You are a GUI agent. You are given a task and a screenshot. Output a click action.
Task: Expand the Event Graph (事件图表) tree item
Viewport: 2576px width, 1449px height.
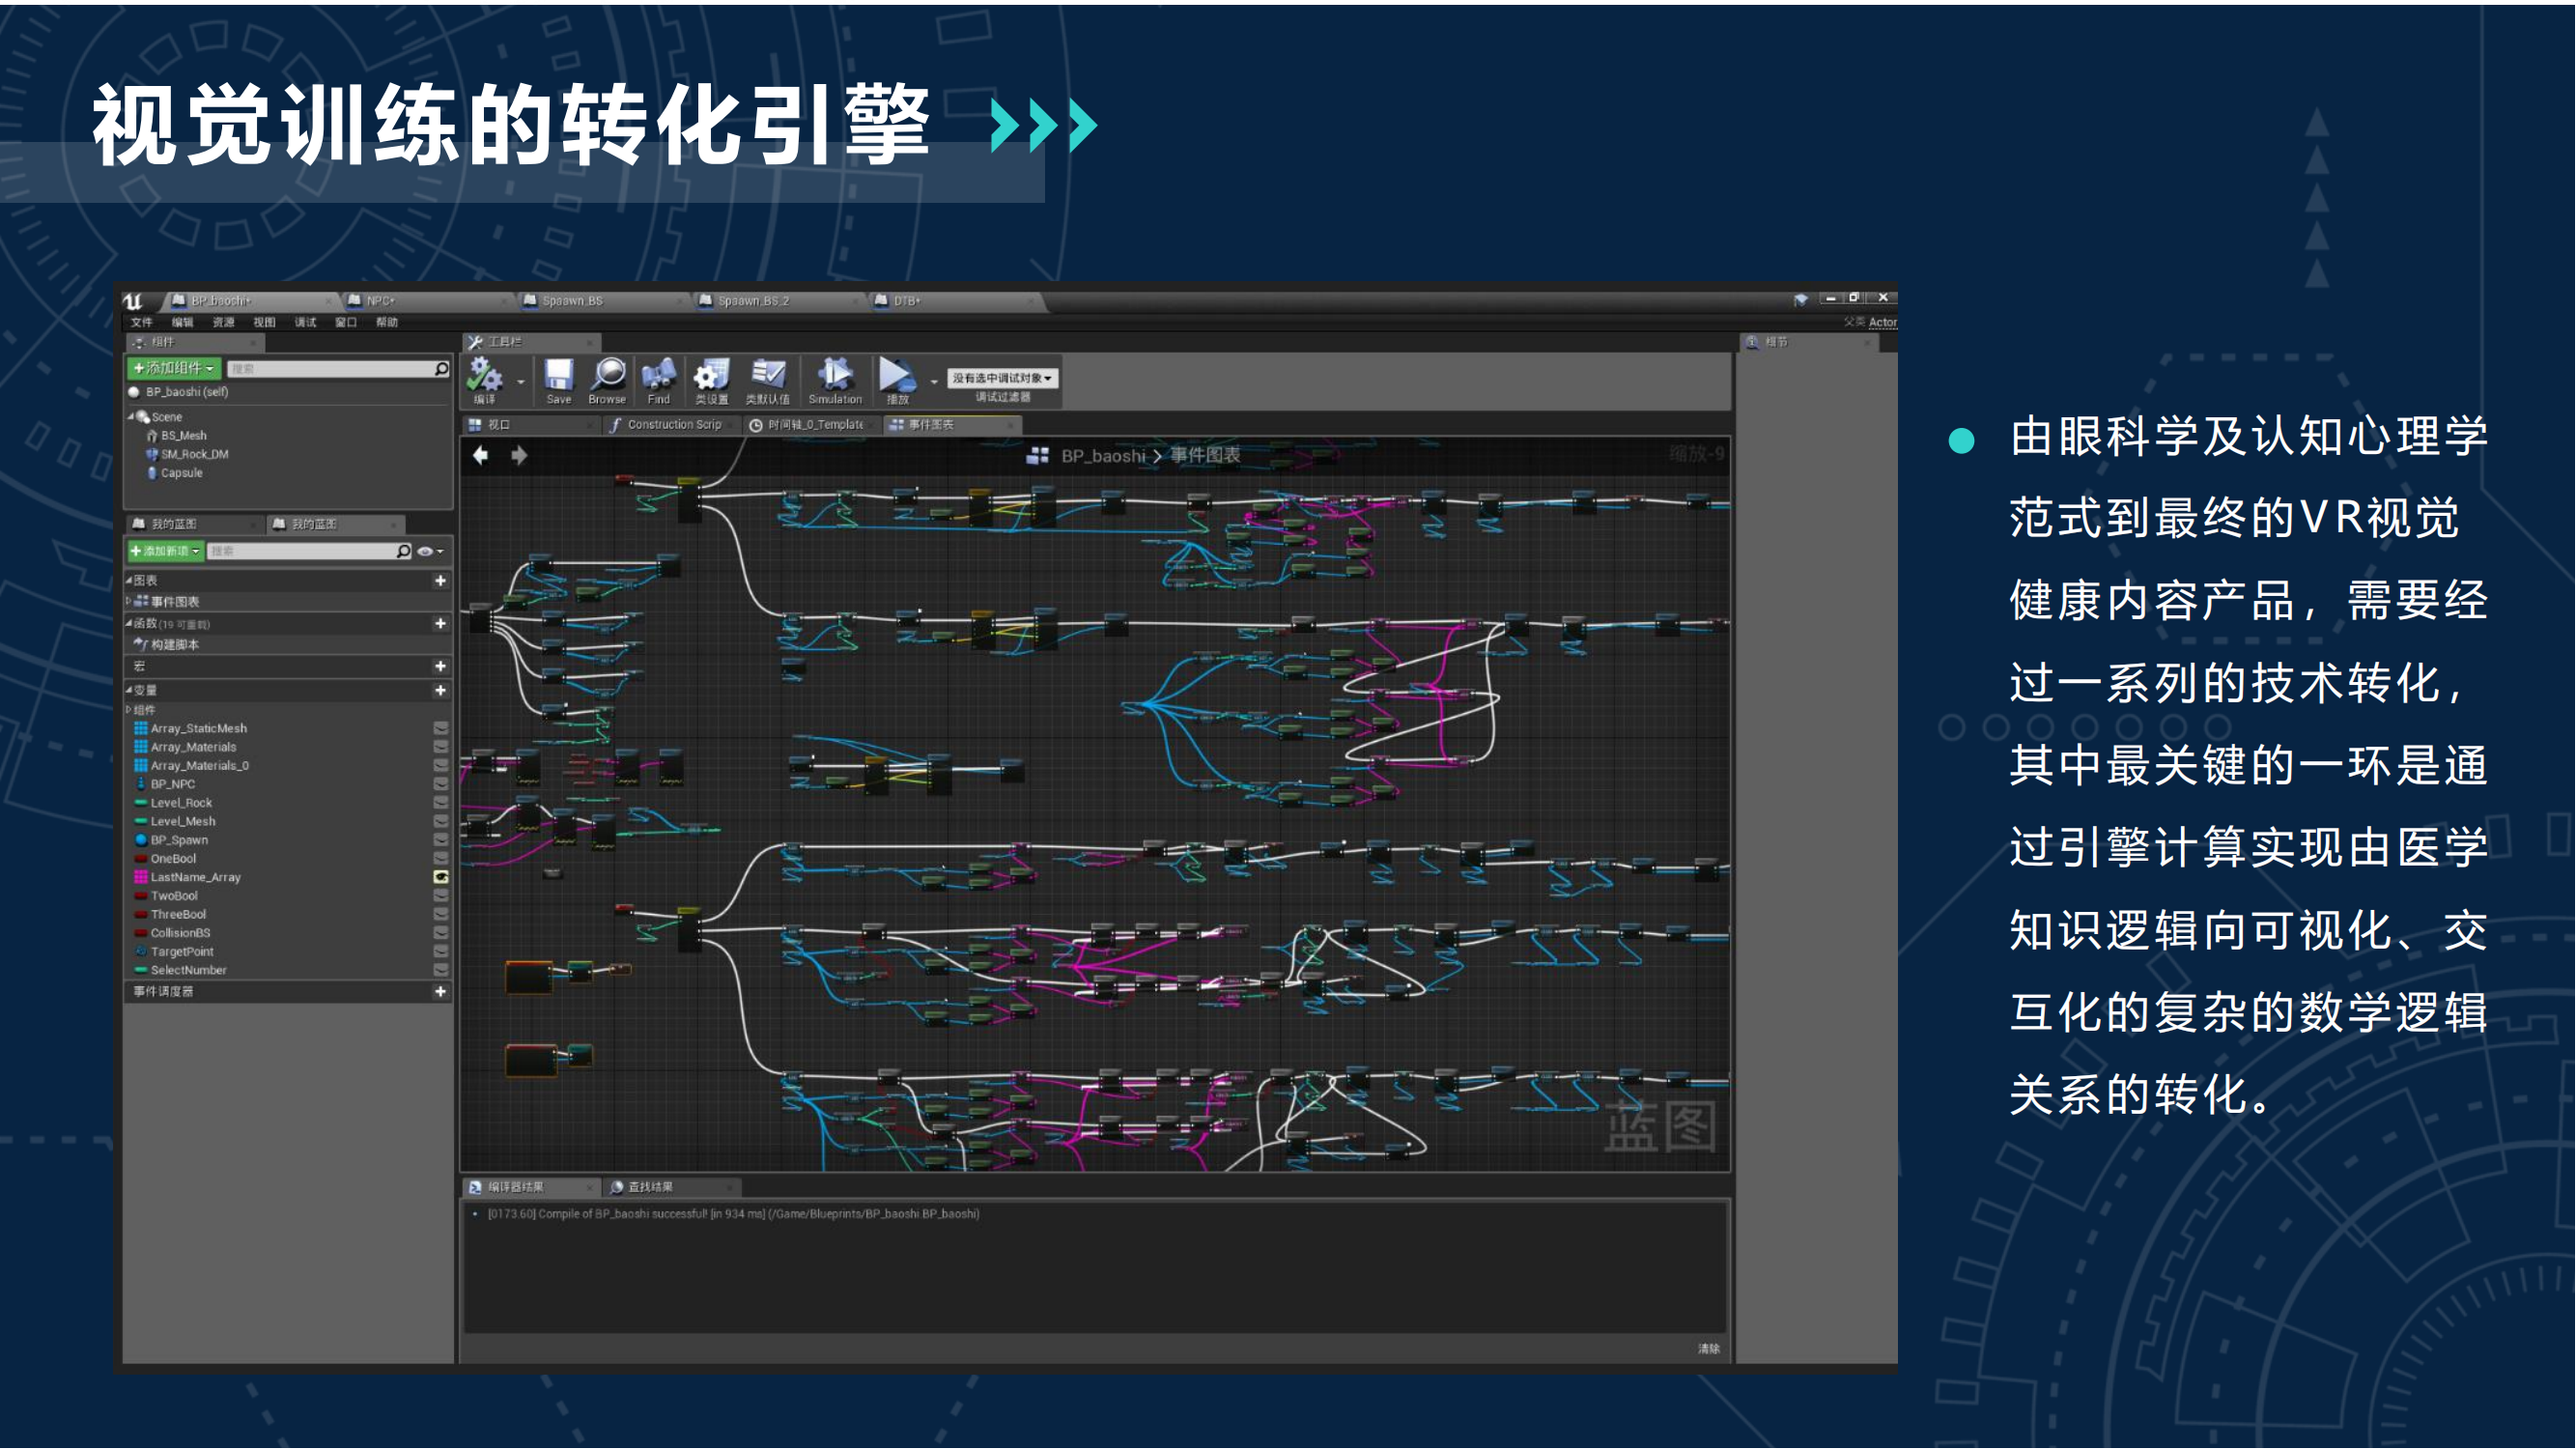coord(129,601)
